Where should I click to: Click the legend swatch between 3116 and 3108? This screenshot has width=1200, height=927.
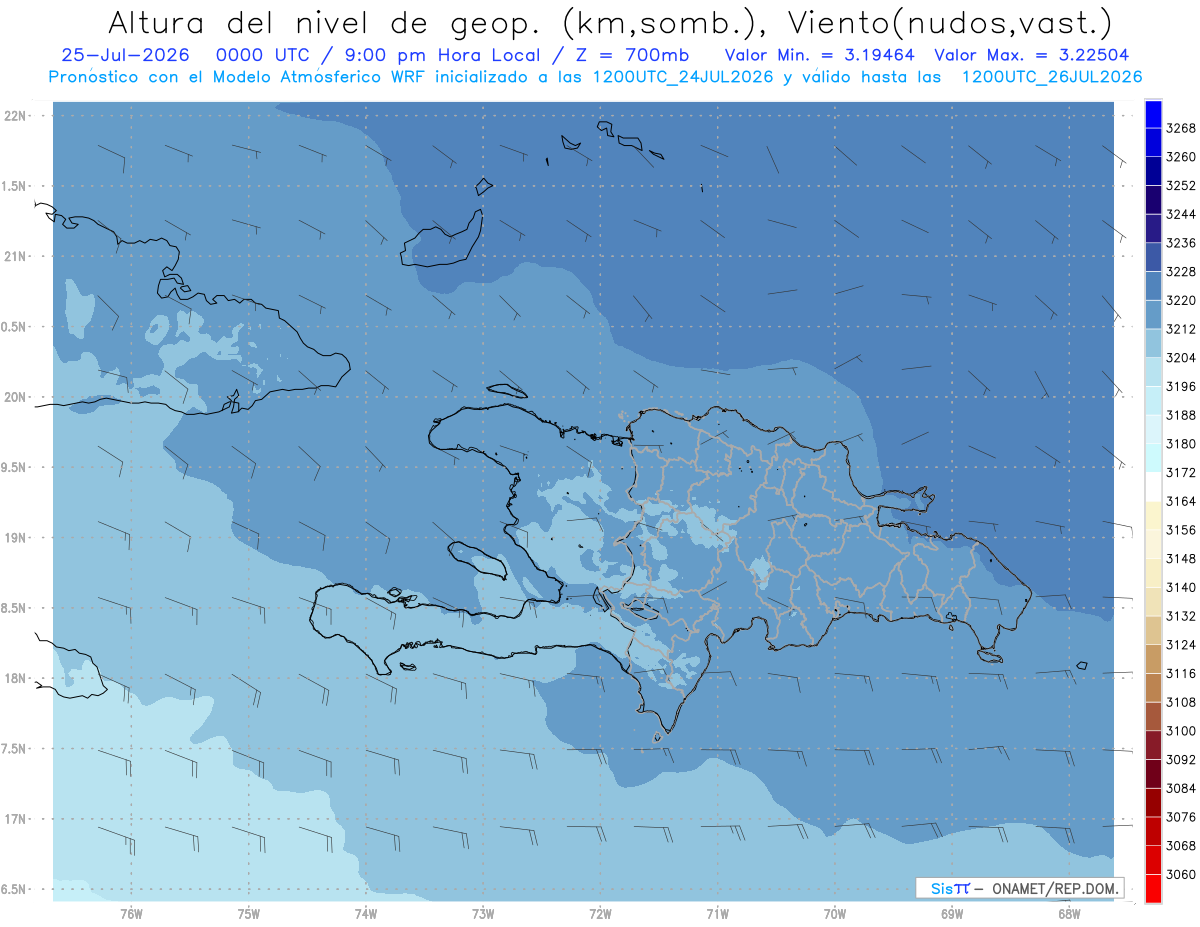click(x=1152, y=687)
